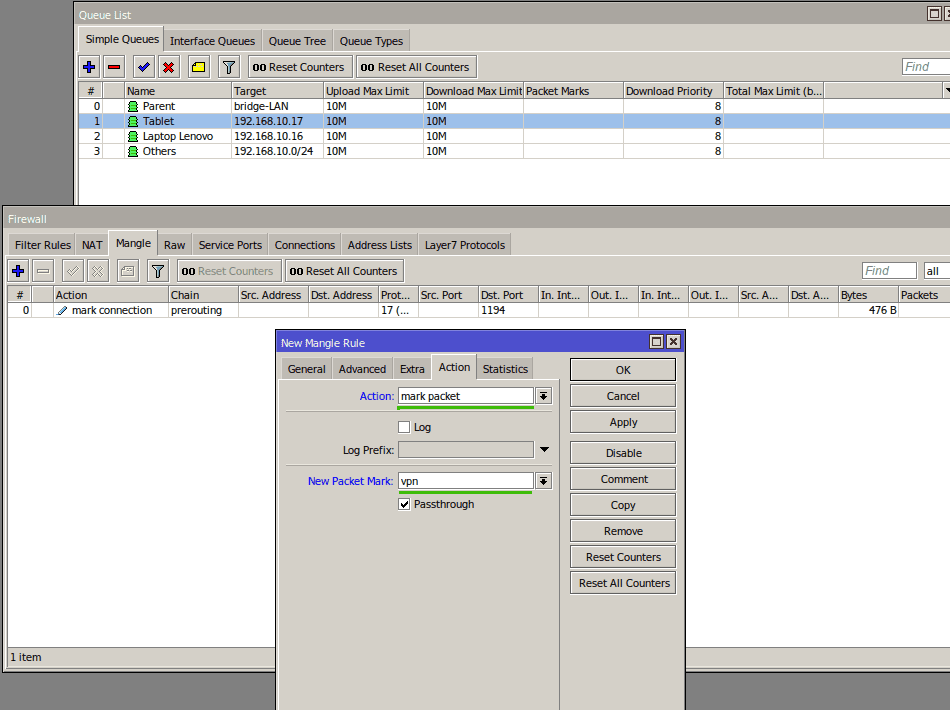950x710 pixels.
Task: Add a new simple queue with plus icon
Action: click(x=89, y=67)
